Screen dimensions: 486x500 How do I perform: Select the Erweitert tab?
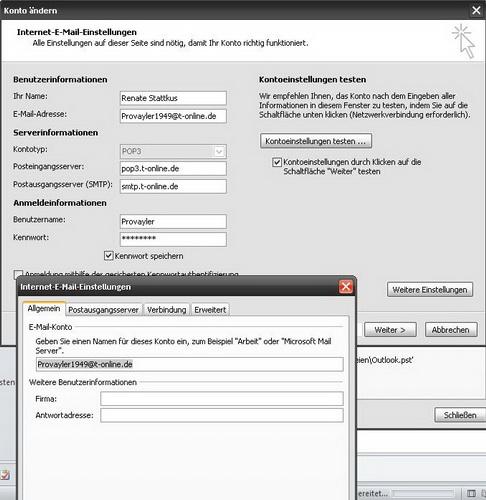(x=210, y=310)
